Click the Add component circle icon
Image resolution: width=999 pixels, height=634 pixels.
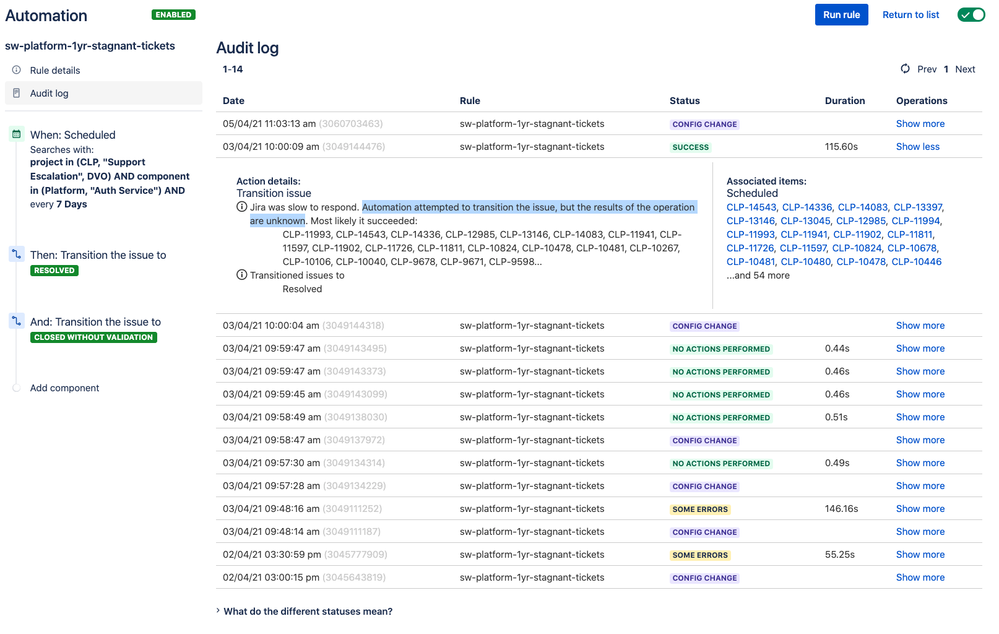tap(17, 387)
